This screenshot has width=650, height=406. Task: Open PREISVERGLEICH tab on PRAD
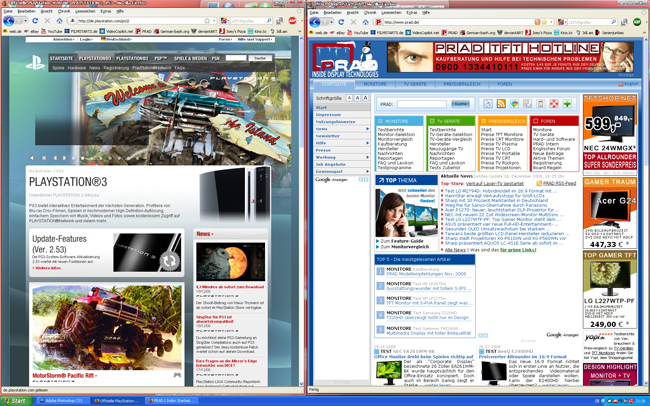(461, 84)
